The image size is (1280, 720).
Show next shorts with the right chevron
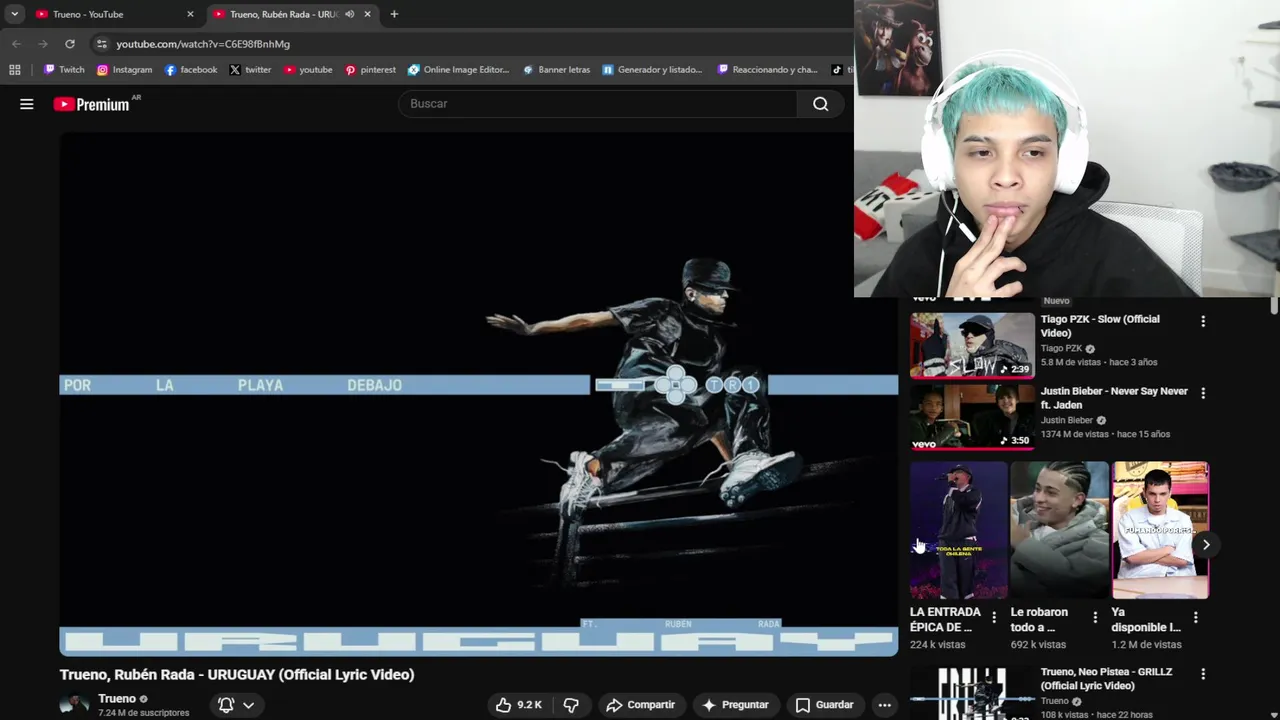tap(1206, 545)
